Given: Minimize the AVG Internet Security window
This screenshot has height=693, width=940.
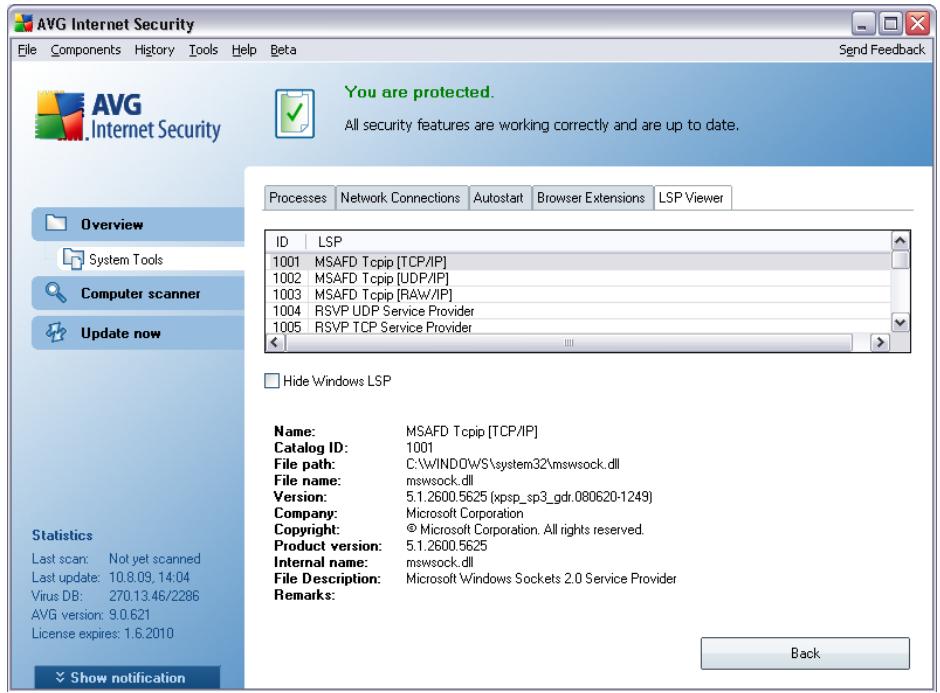Looking at the screenshot, I should 863,24.
